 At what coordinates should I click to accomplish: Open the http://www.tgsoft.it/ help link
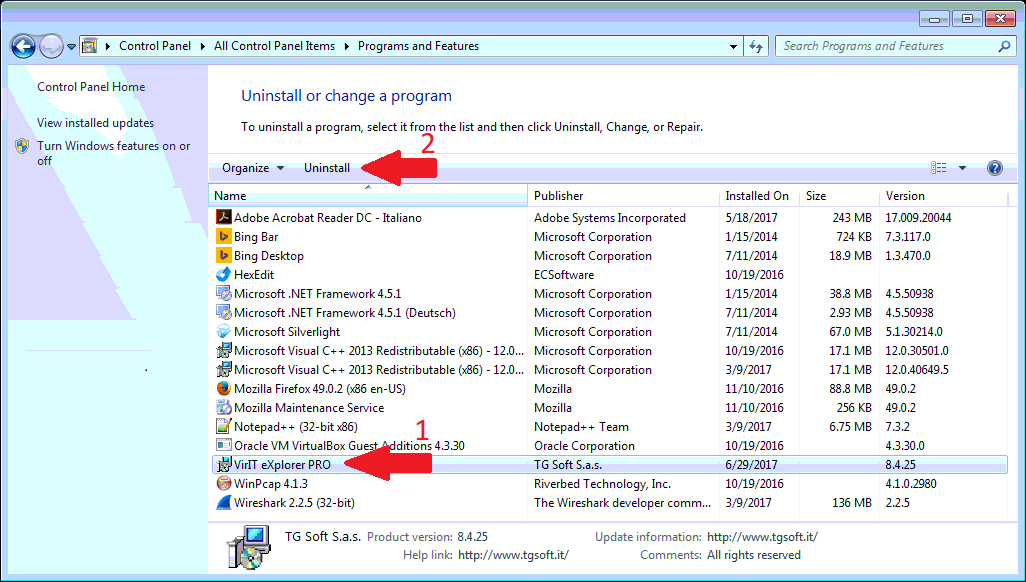click(x=513, y=555)
